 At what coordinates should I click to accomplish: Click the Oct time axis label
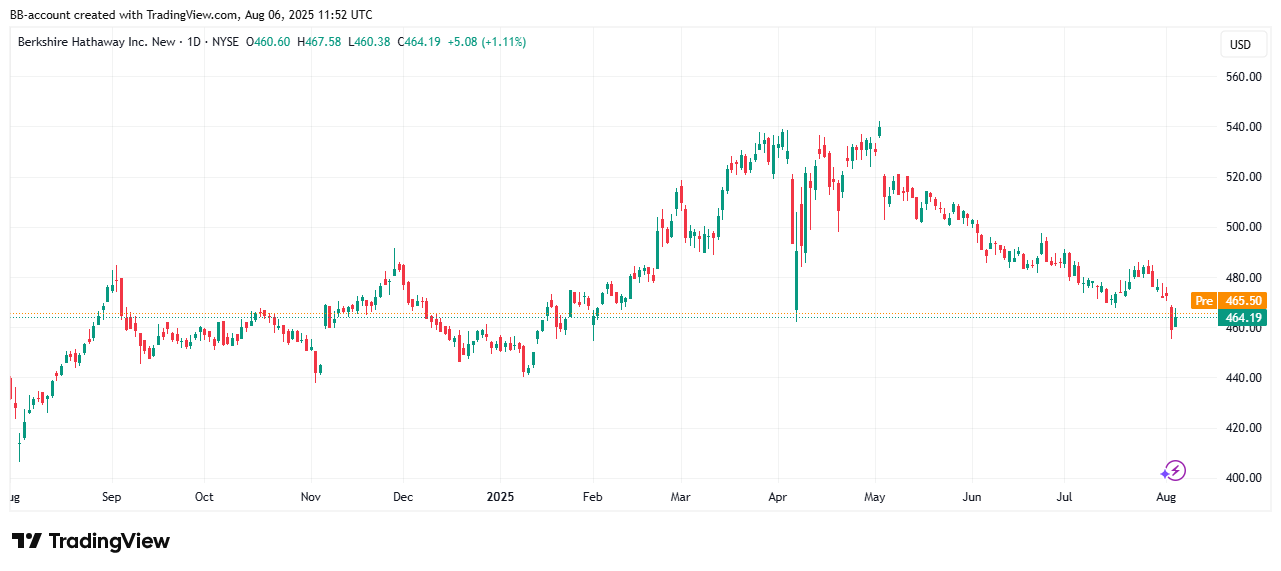pyautogui.click(x=204, y=496)
